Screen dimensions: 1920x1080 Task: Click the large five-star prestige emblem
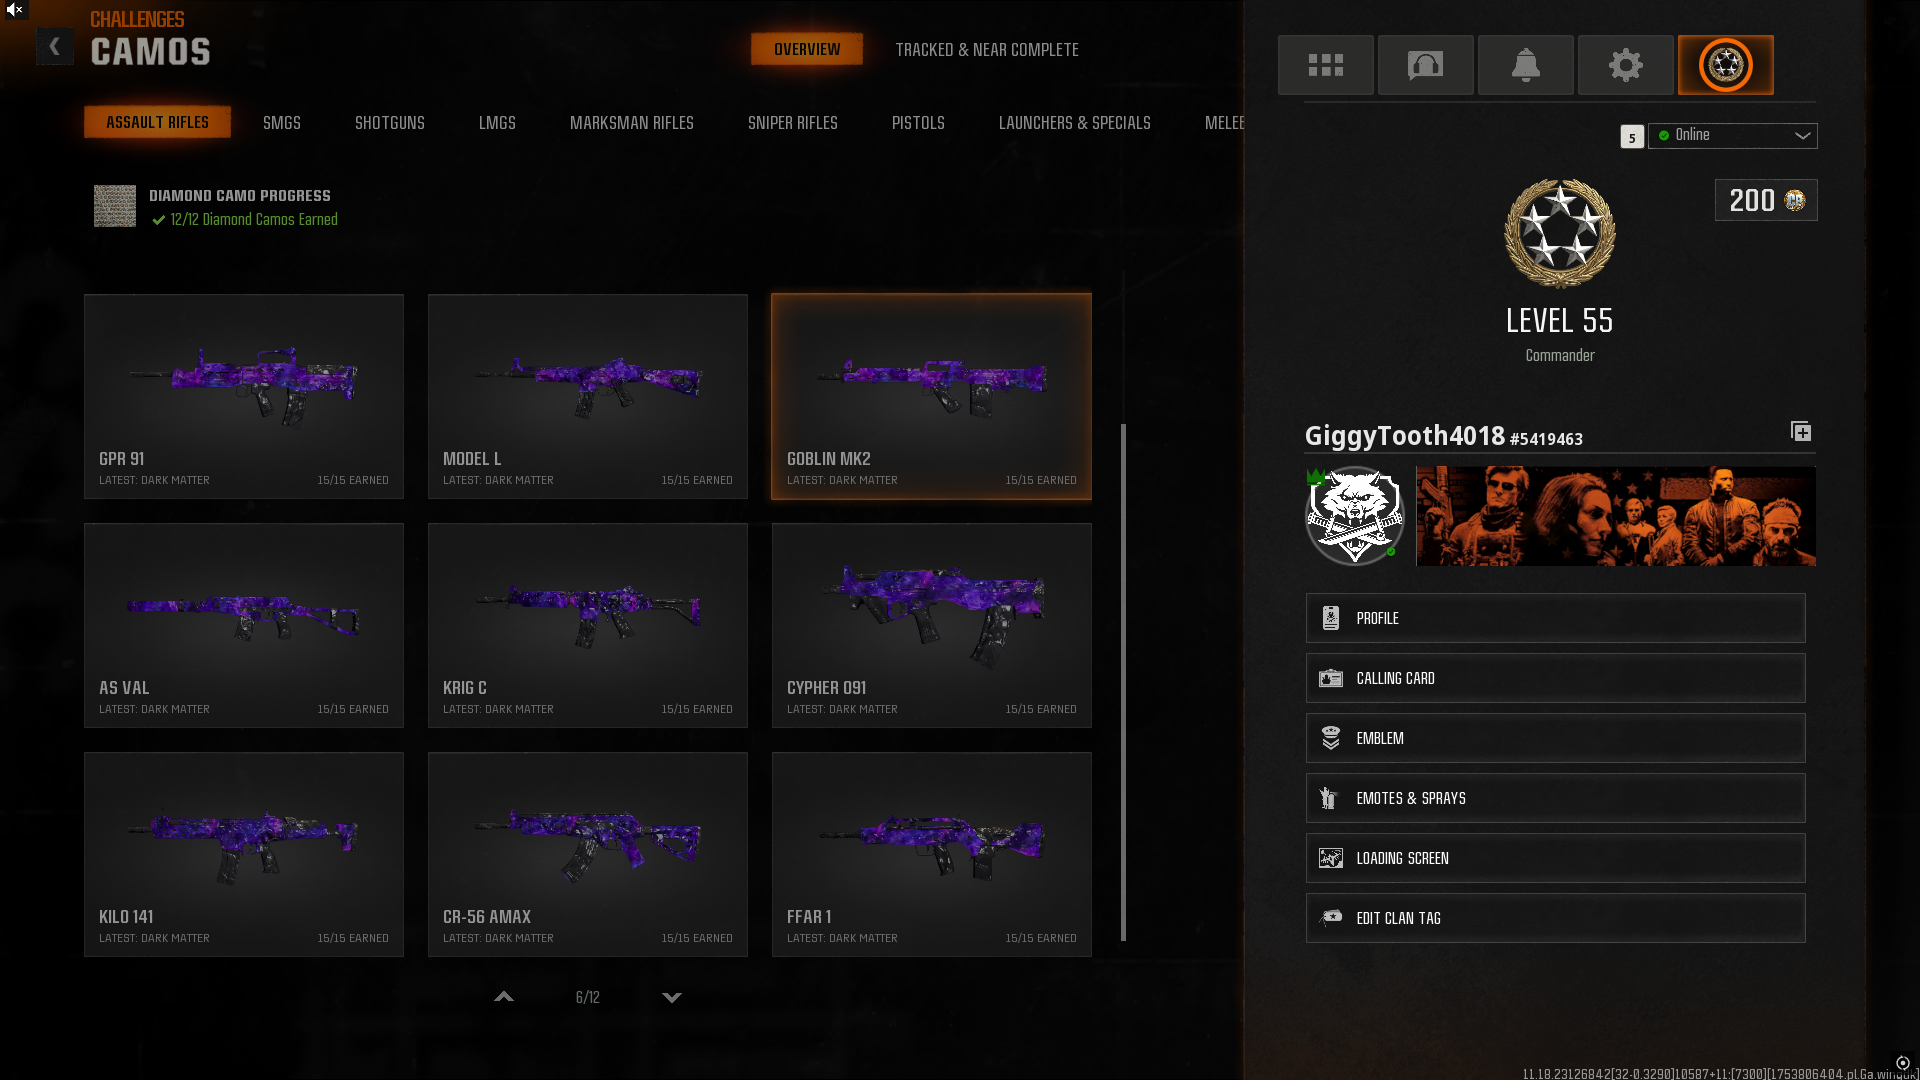[x=1560, y=235]
